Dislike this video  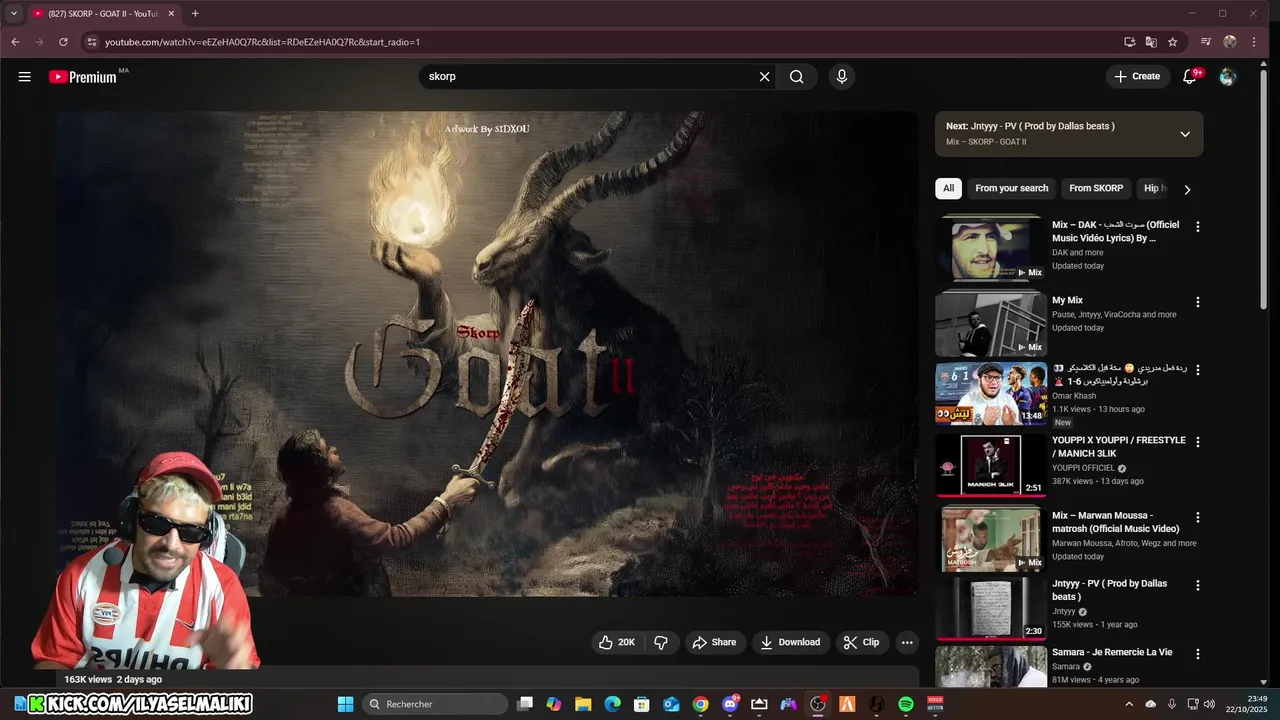point(661,642)
